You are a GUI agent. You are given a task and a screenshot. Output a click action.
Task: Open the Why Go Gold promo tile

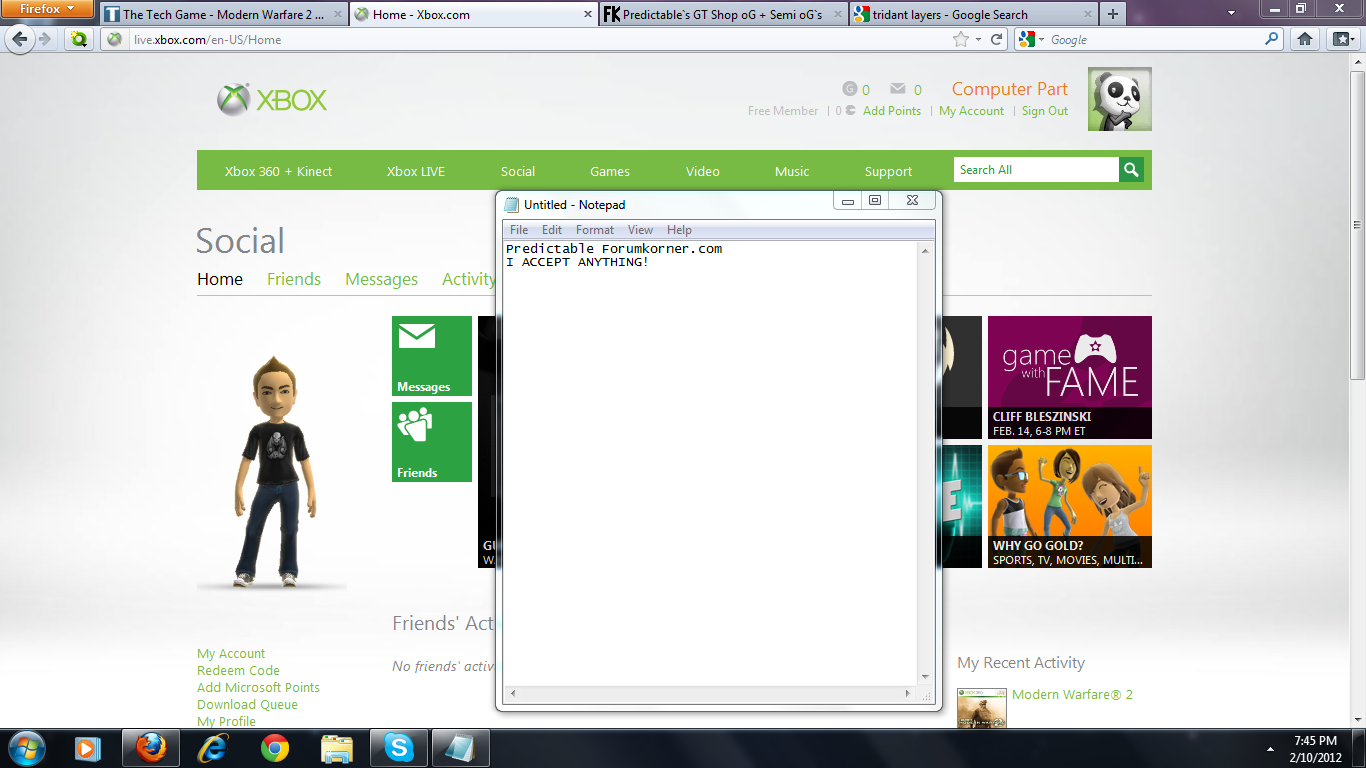point(1070,506)
